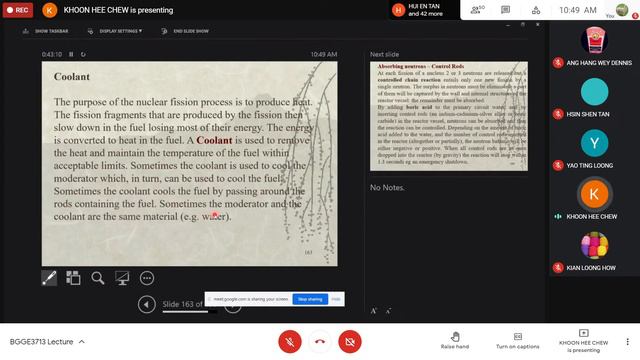
Task: Toggle the microphone mute button
Action: 290,342
